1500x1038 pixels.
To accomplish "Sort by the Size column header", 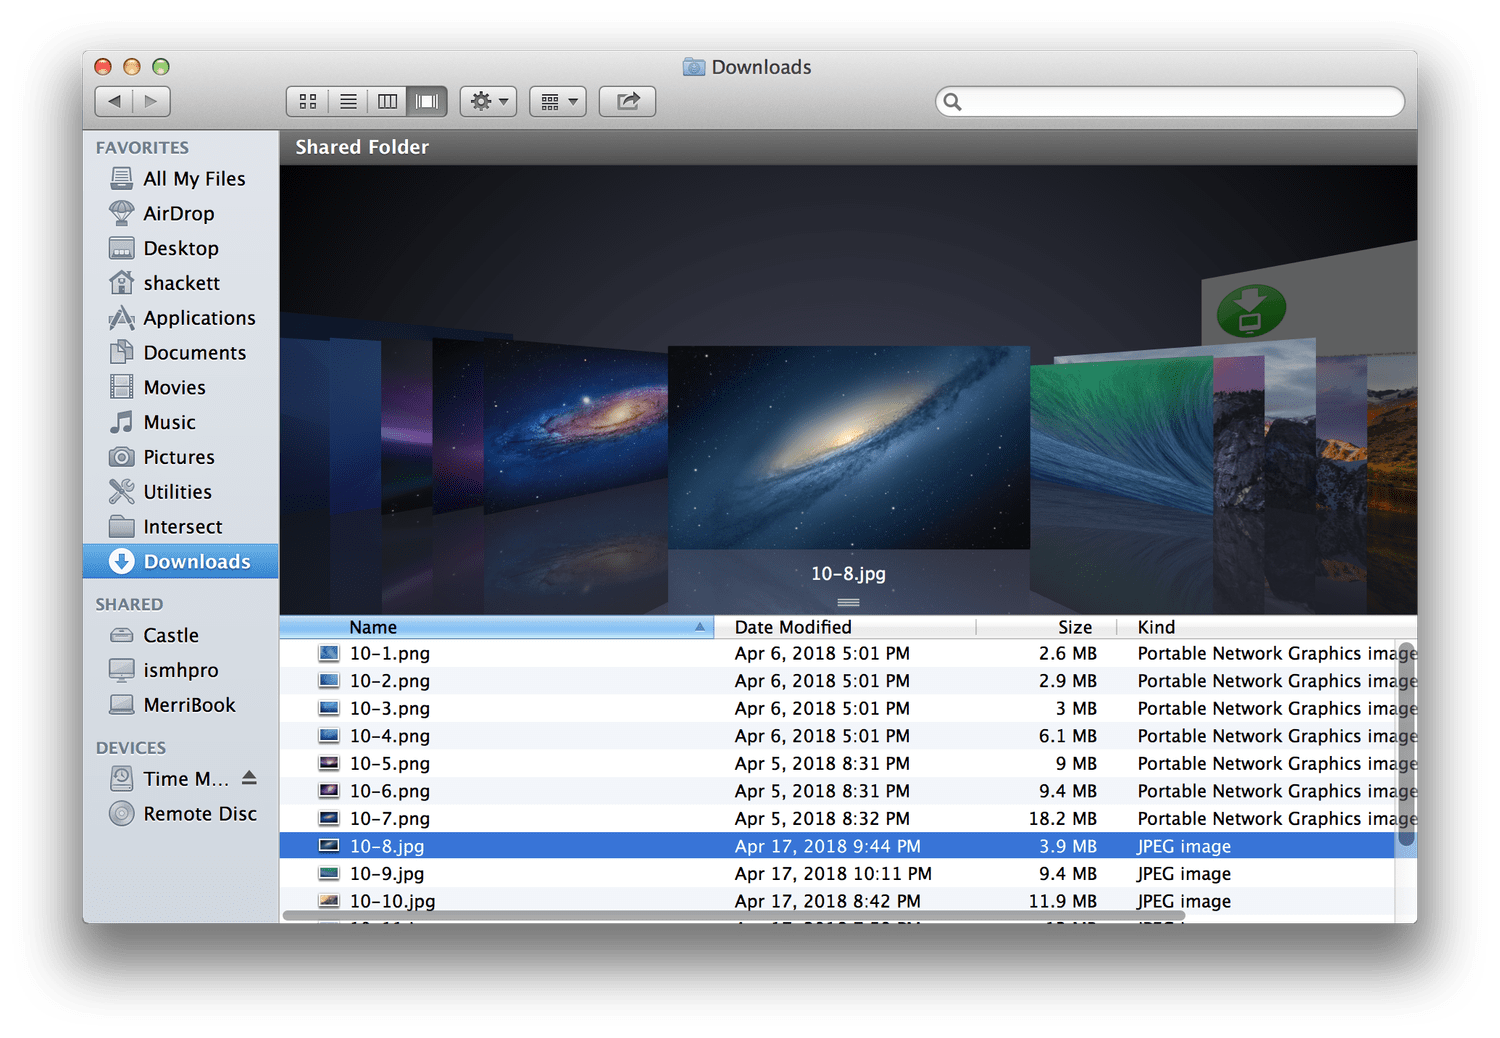I will [x=1074, y=627].
